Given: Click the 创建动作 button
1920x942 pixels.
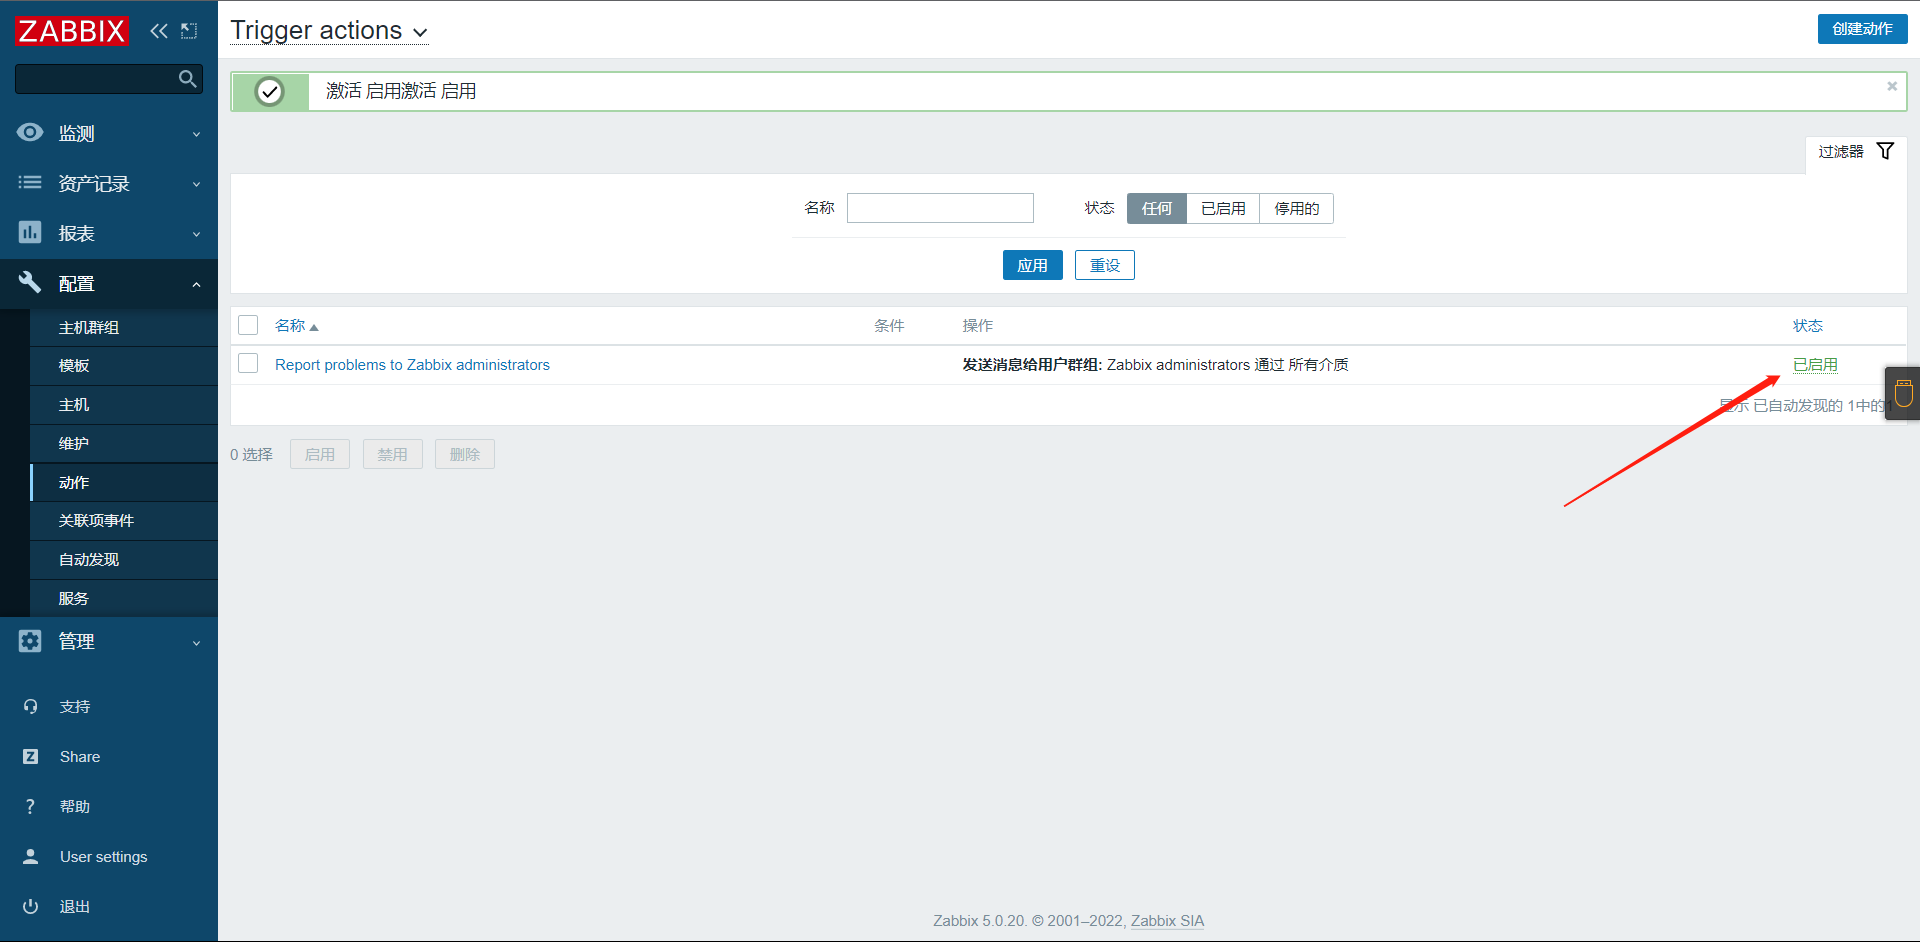Looking at the screenshot, I should [x=1862, y=29].
